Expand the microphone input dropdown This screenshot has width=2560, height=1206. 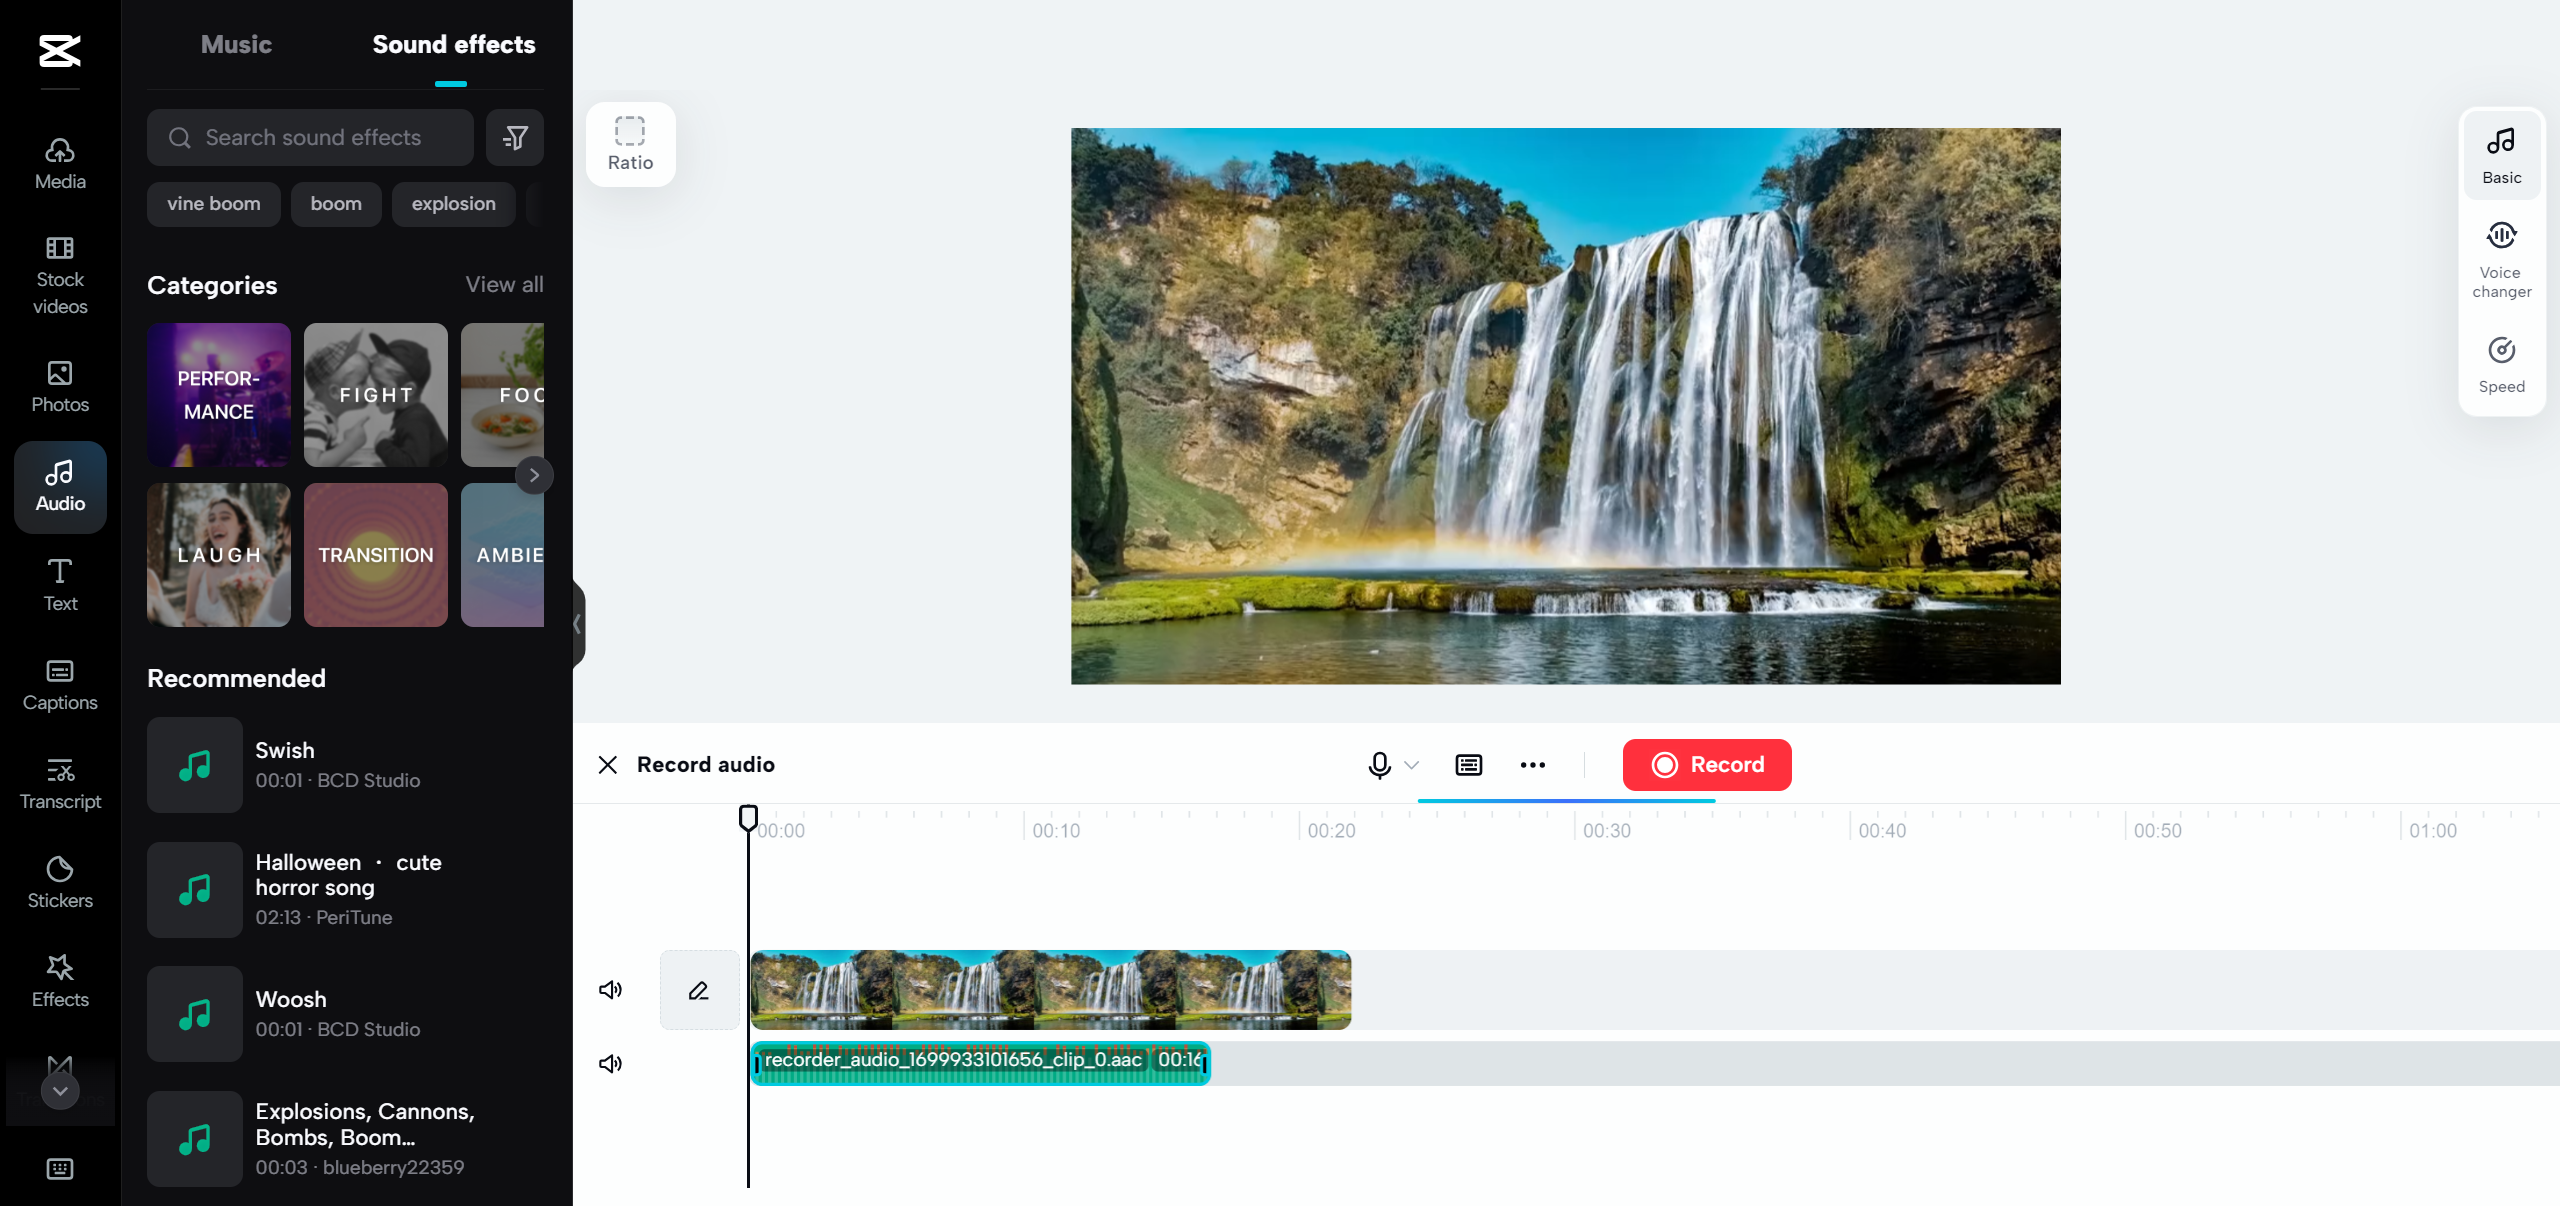(x=1412, y=765)
